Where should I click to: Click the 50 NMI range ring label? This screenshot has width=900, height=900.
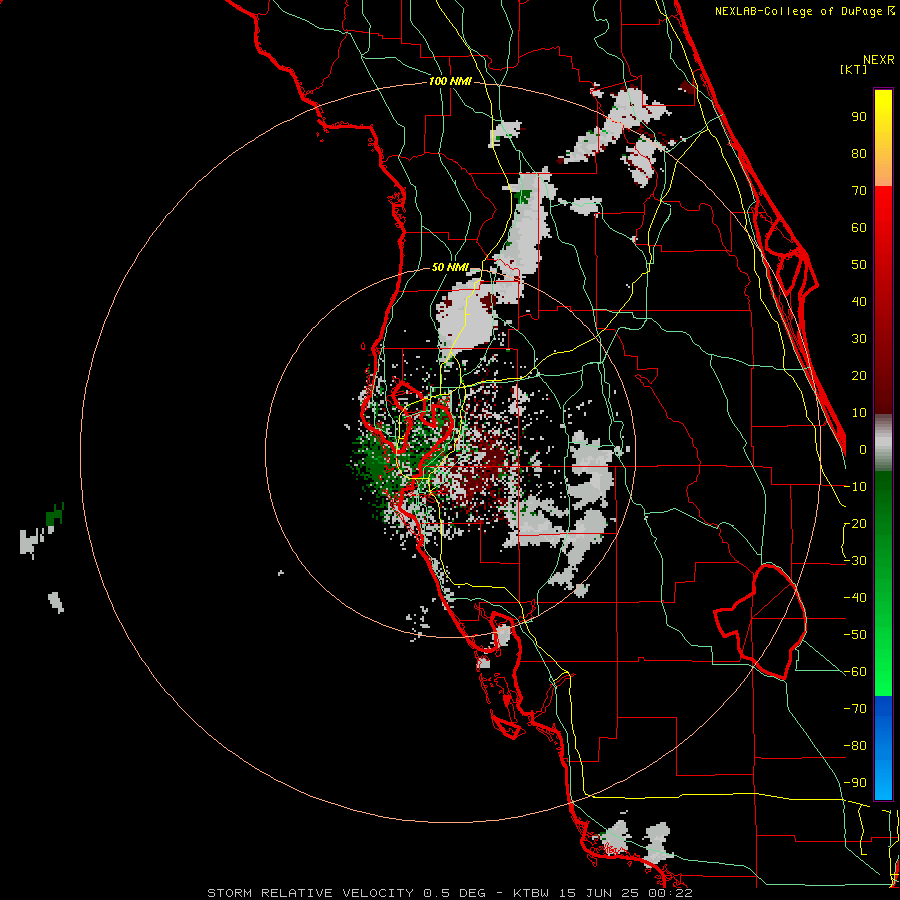tap(450, 267)
